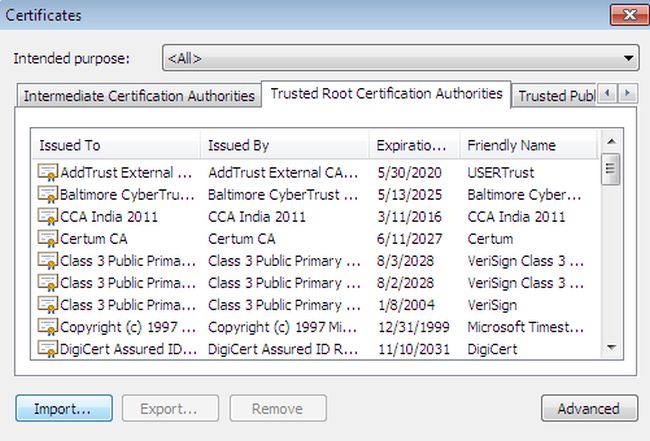Close the Certificates dialog
This screenshot has width=650, height=441.
(630, 15)
